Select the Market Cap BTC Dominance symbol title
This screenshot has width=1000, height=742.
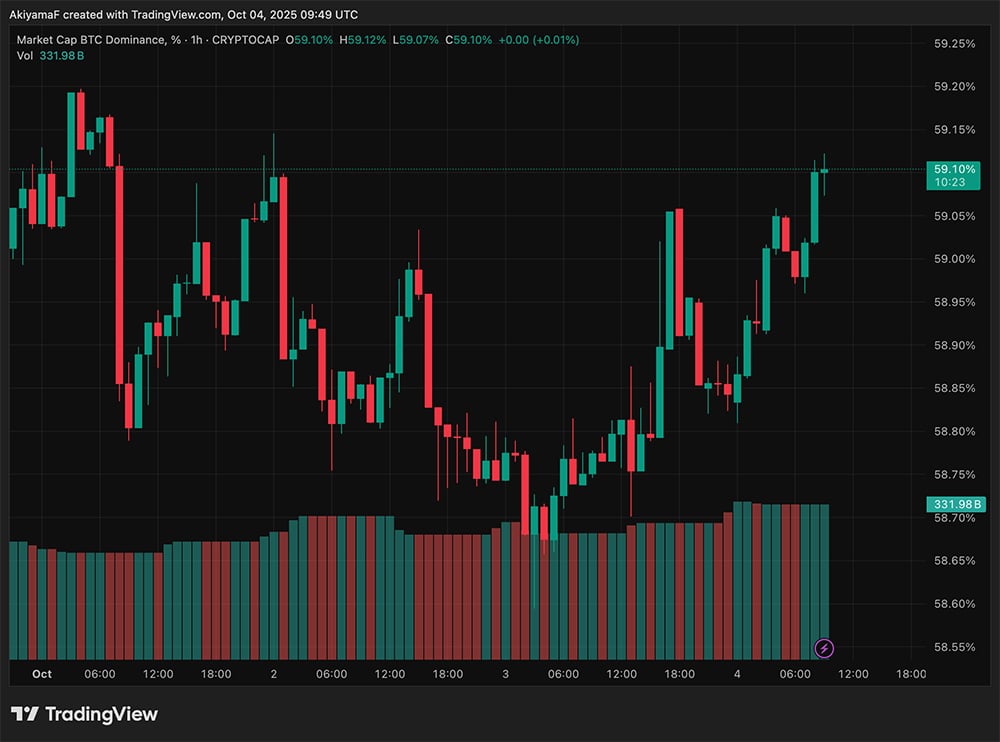click(89, 40)
